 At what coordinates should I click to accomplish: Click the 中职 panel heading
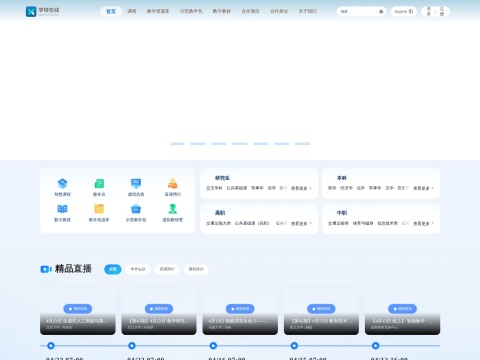(x=342, y=213)
